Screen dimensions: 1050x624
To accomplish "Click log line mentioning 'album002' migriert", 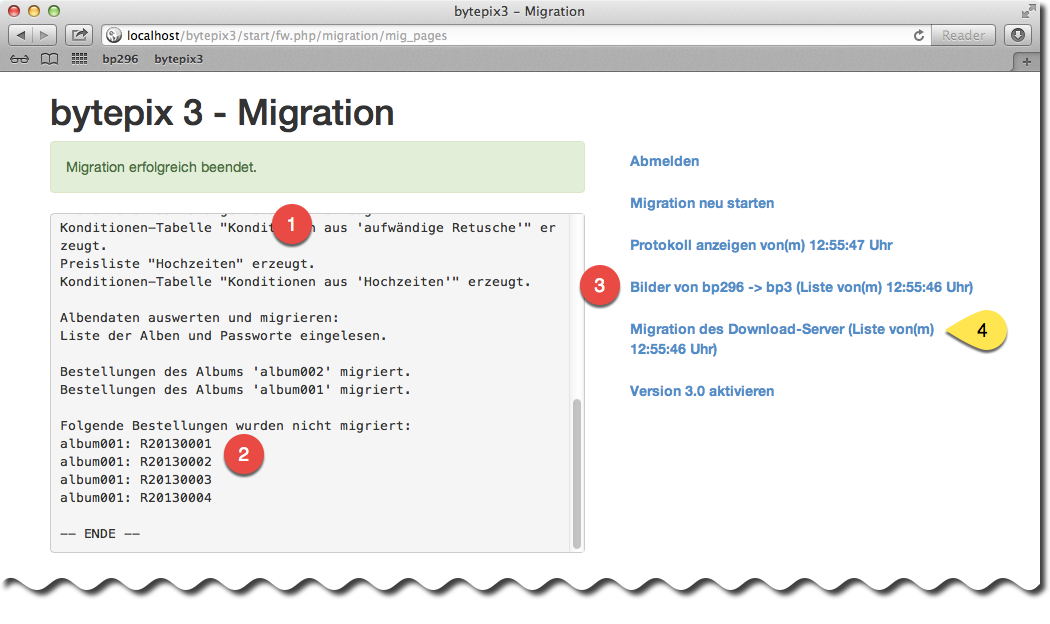I will pos(235,372).
